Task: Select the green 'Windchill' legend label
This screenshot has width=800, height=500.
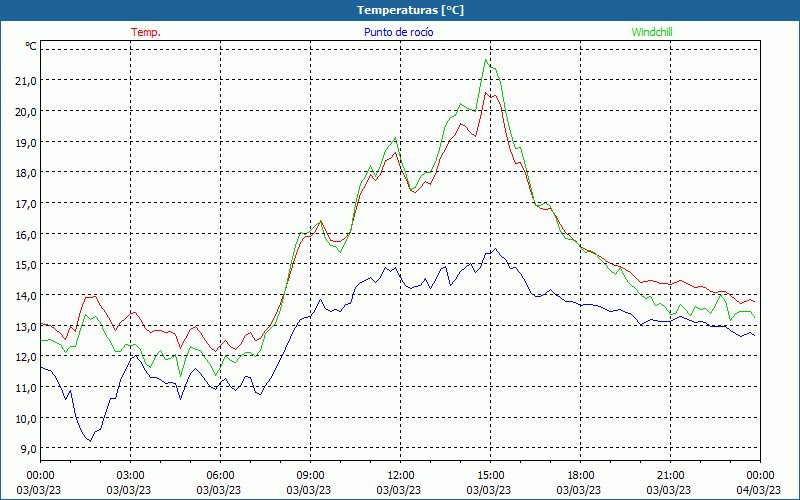Action: (x=652, y=32)
